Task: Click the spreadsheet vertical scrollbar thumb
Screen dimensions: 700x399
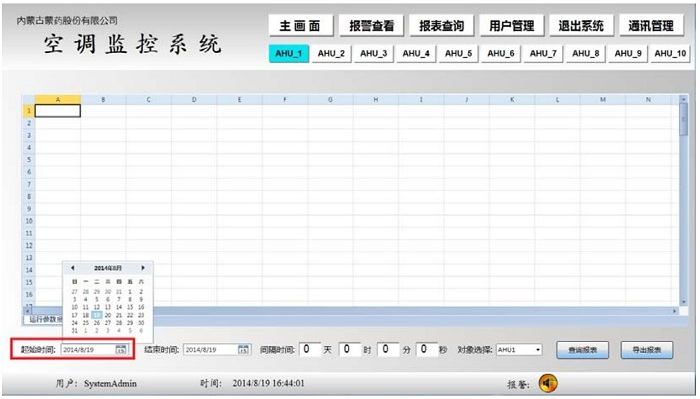Action: click(683, 118)
